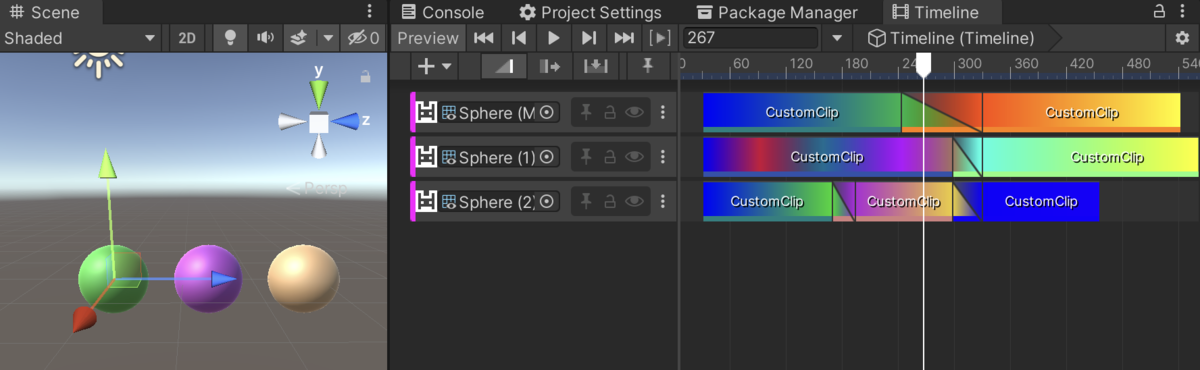Step to the next frame
Viewport: 1200px width, 370px height.
[x=588, y=38]
